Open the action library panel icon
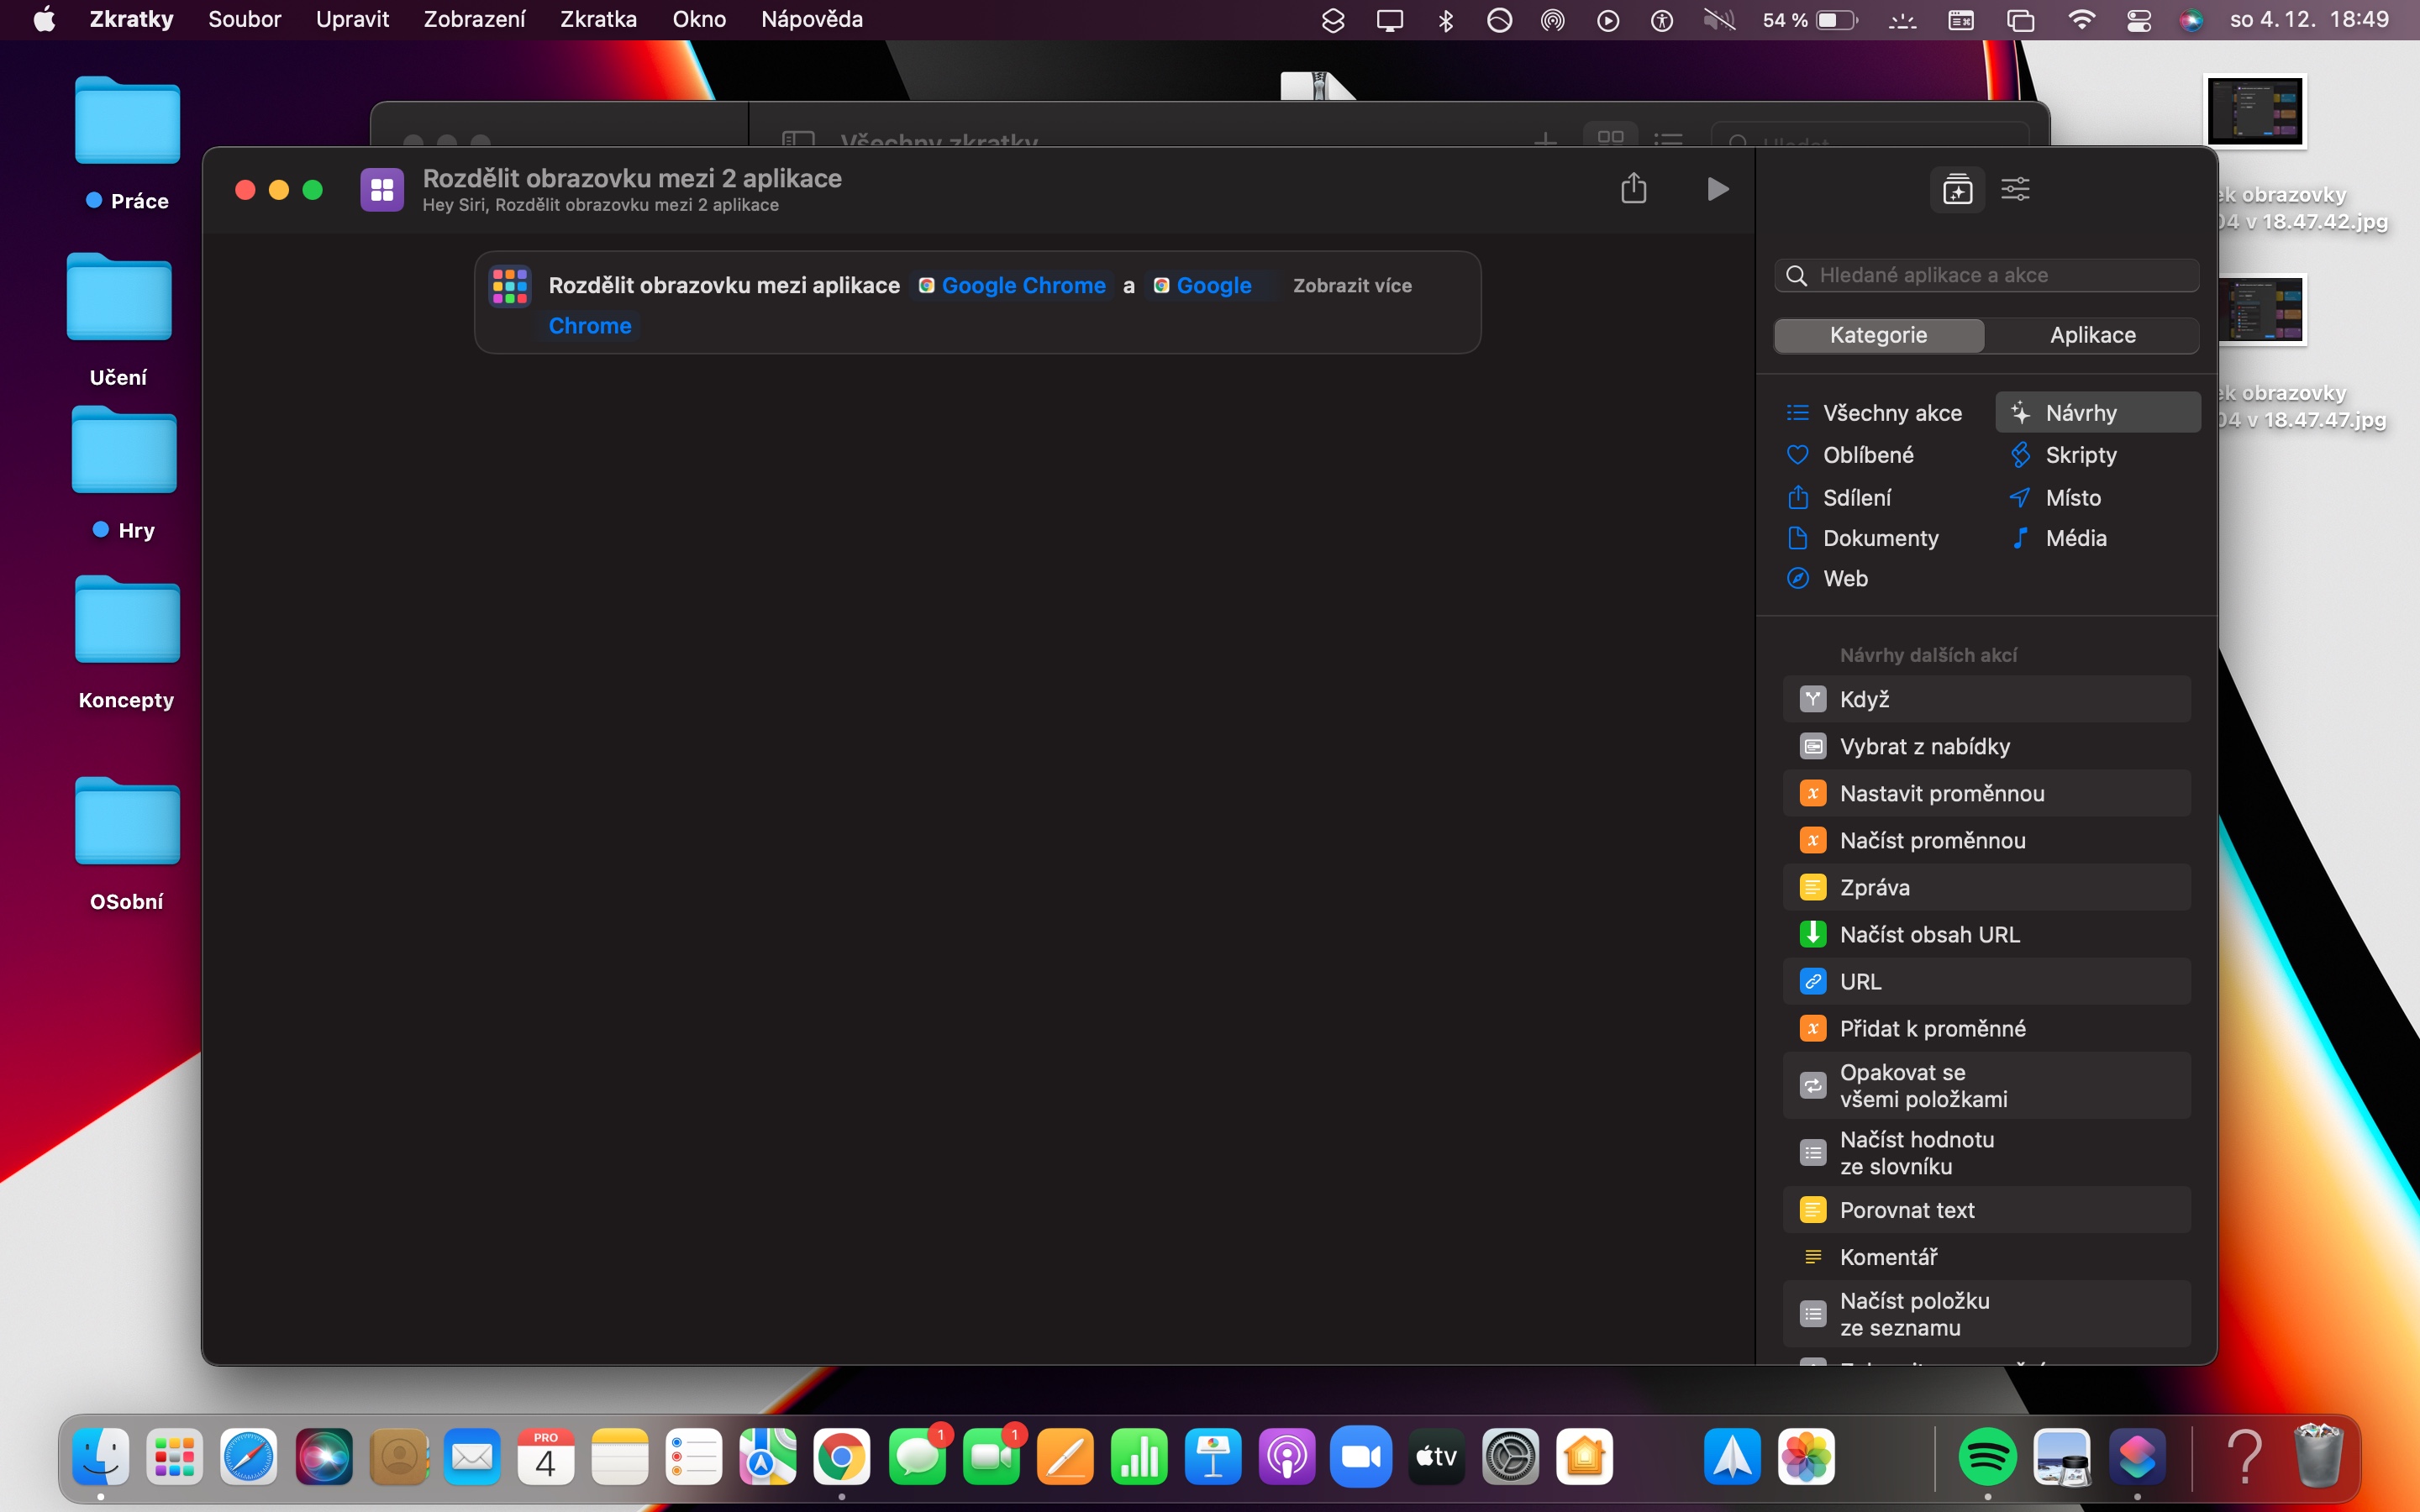The image size is (2420, 1512). click(x=1957, y=189)
